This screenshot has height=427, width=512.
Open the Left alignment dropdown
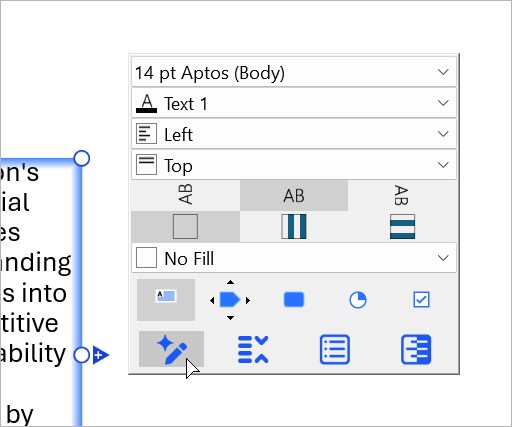(294, 134)
